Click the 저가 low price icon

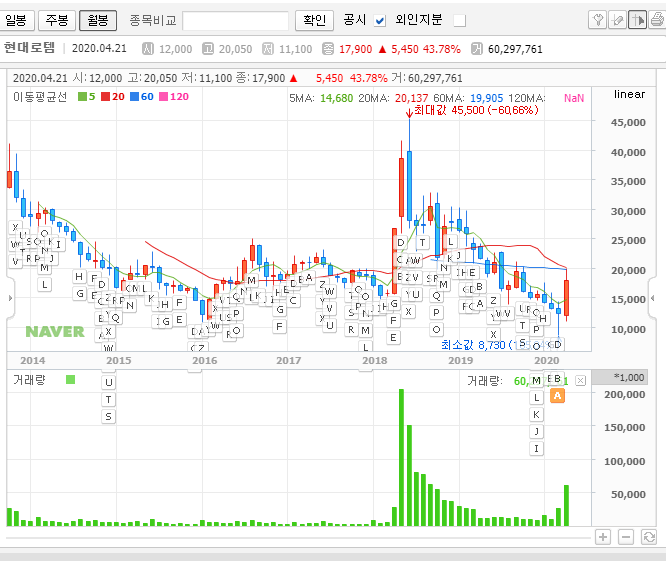point(268,49)
